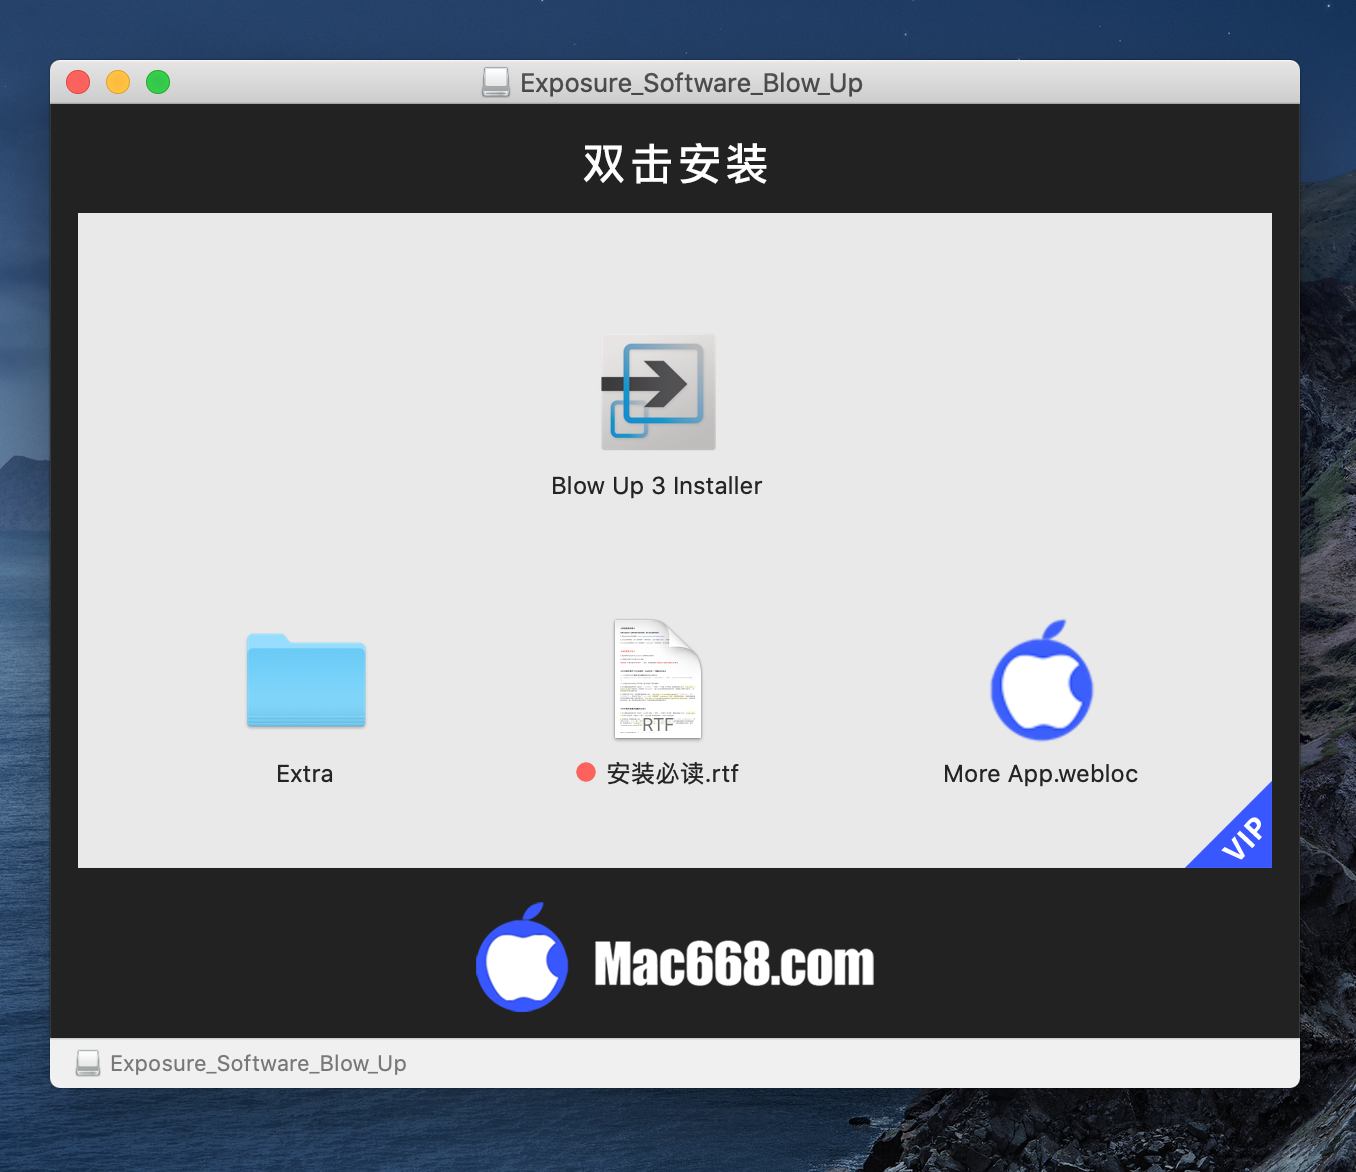Select the 安装必读.rtf document icon
The width and height of the screenshot is (1356, 1172).
[x=658, y=679]
